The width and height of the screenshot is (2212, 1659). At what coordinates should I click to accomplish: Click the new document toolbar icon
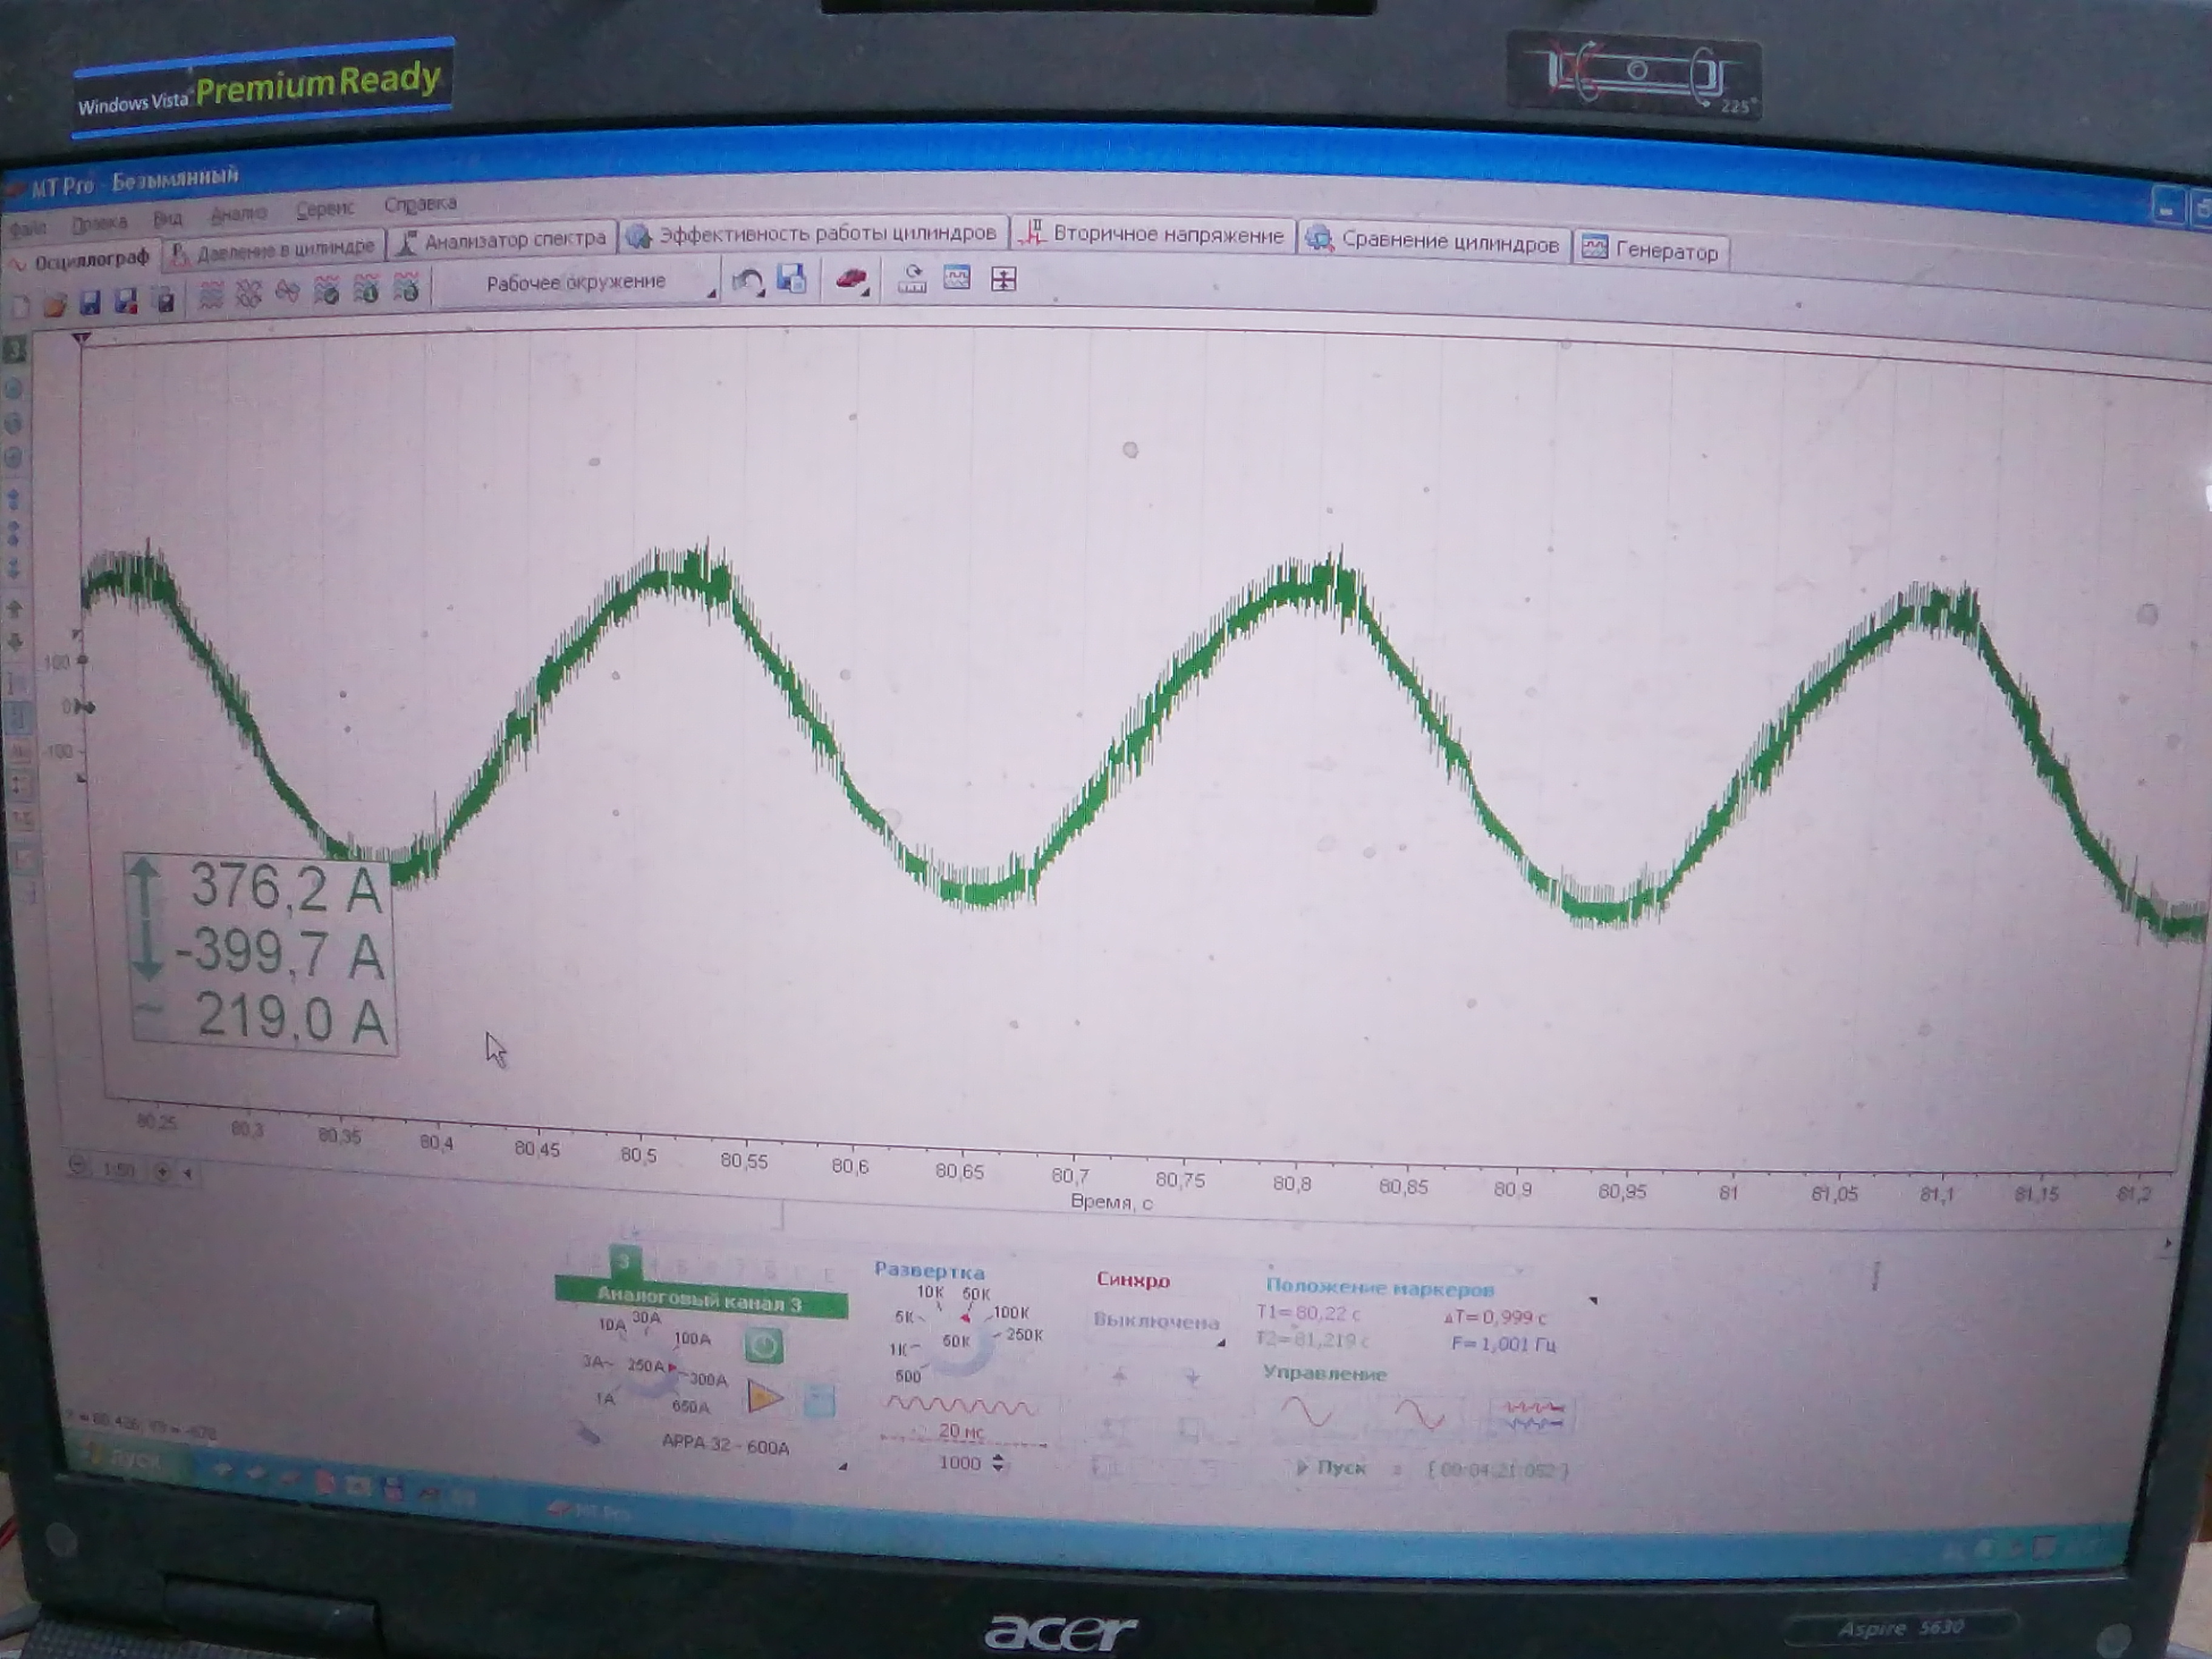pos(20,306)
